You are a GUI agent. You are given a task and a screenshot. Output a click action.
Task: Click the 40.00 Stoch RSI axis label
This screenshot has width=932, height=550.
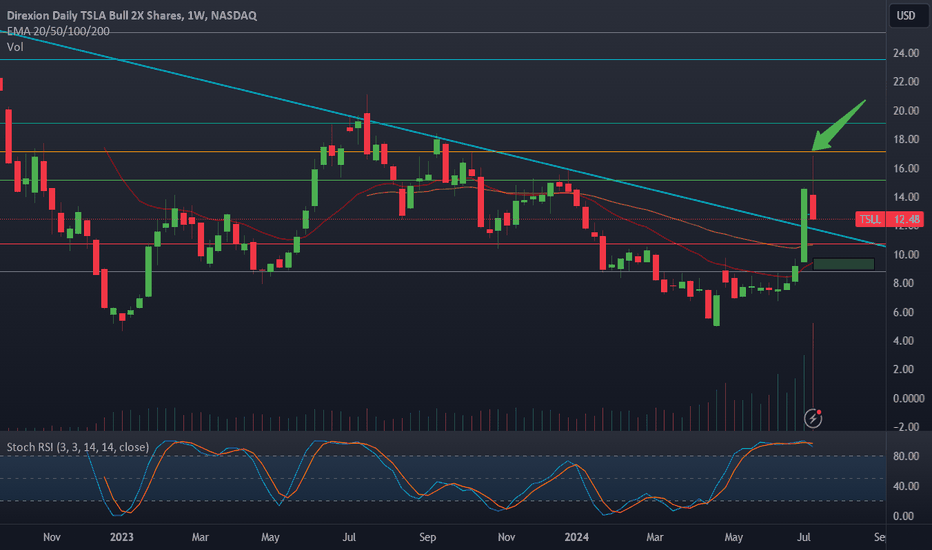point(906,486)
